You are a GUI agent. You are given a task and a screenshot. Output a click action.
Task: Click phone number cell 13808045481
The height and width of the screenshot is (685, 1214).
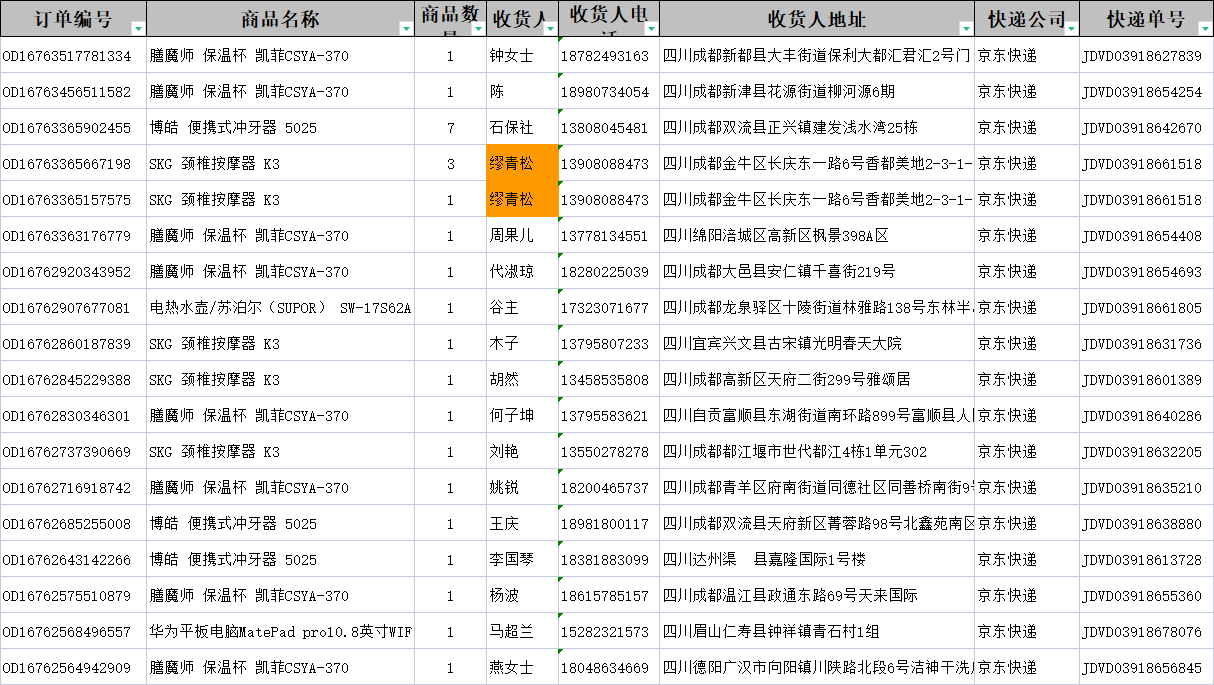pos(609,127)
